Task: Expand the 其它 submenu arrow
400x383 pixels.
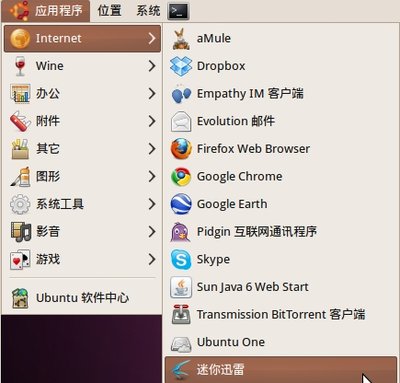Action: pyautogui.click(x=152, y=149)
